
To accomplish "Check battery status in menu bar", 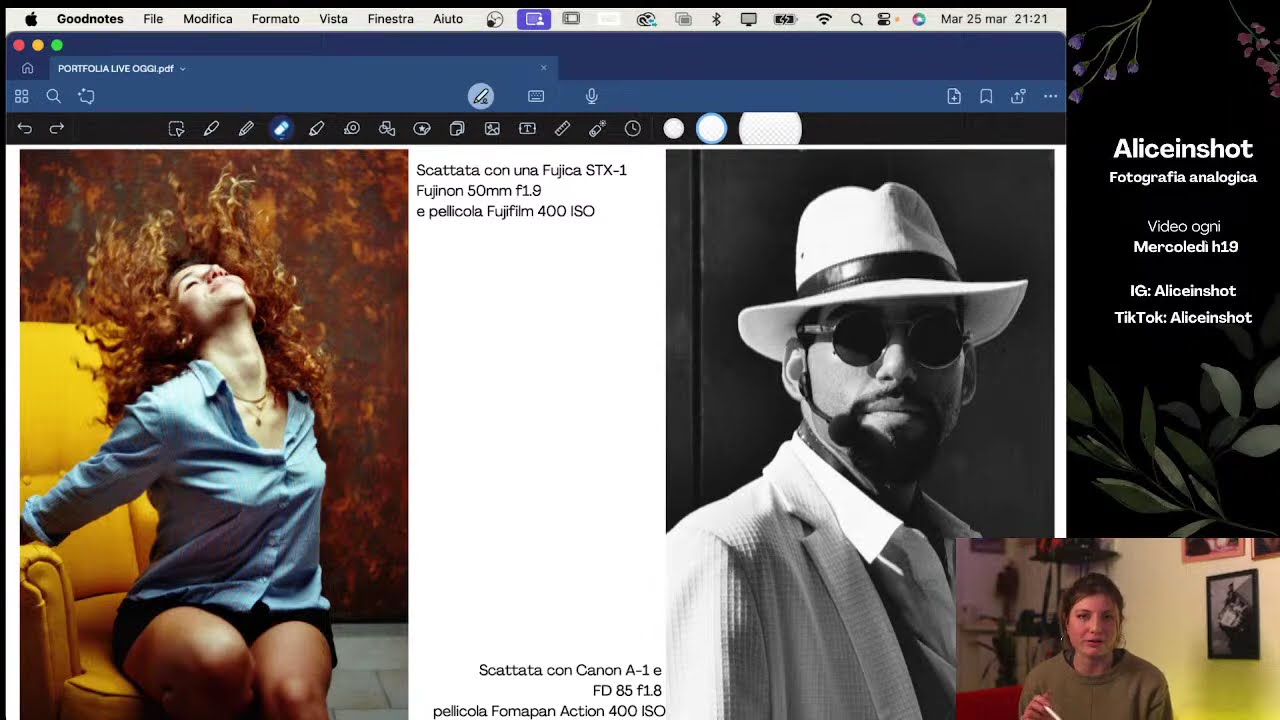I will 785,19.
